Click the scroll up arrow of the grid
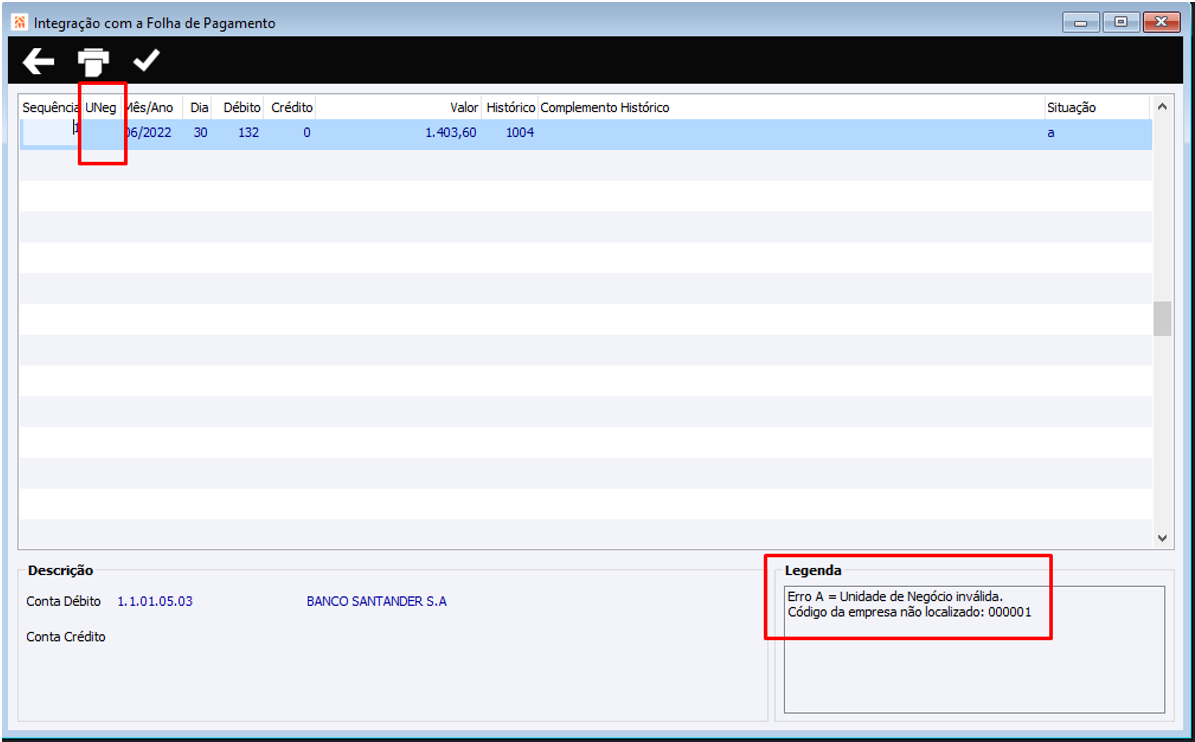This screenshot has width=1195, height=742. [x=1161, y=107]
